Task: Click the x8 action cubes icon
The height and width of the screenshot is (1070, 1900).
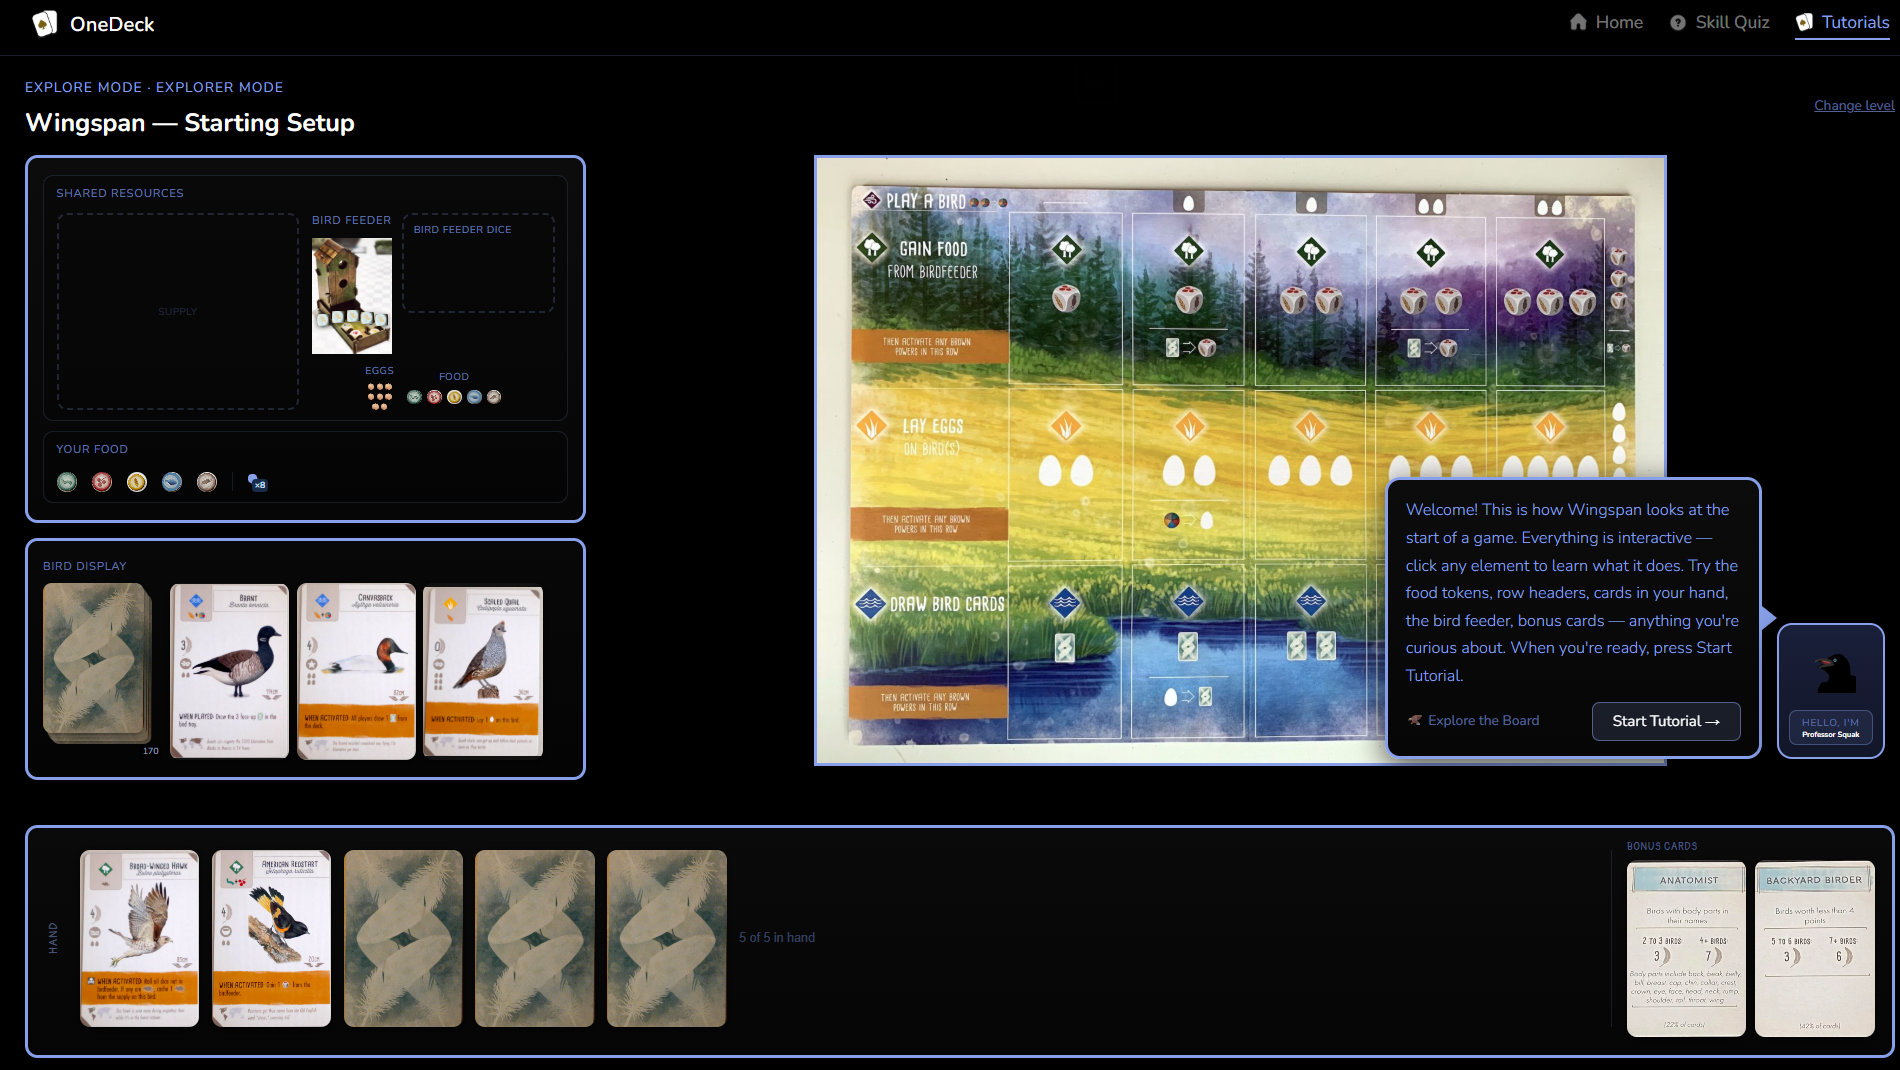Action: 257,482
